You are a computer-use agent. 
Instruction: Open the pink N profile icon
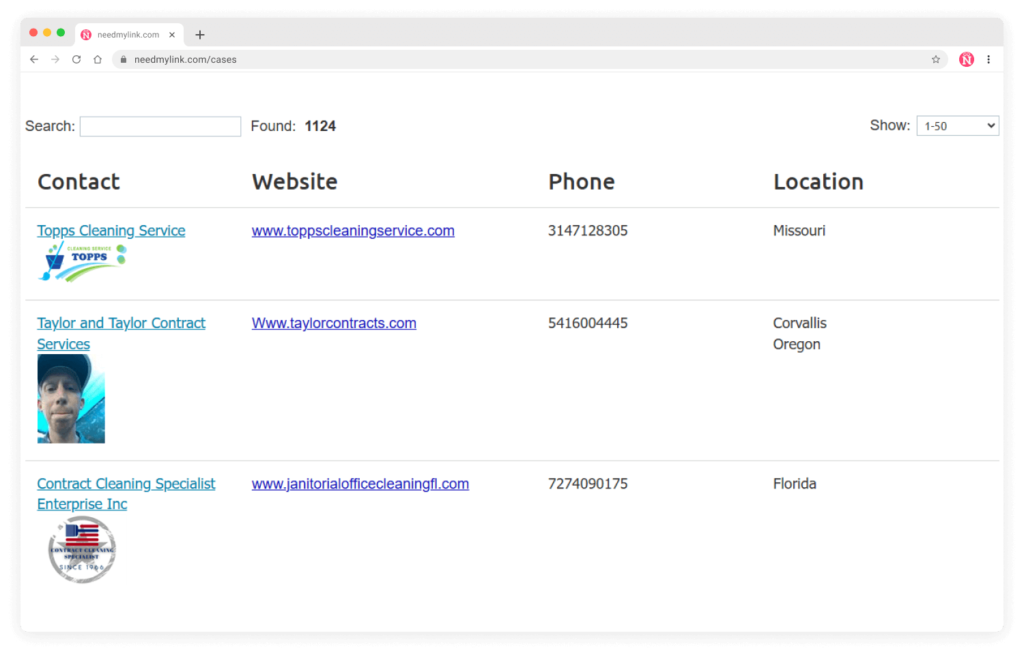coord(966,60)
